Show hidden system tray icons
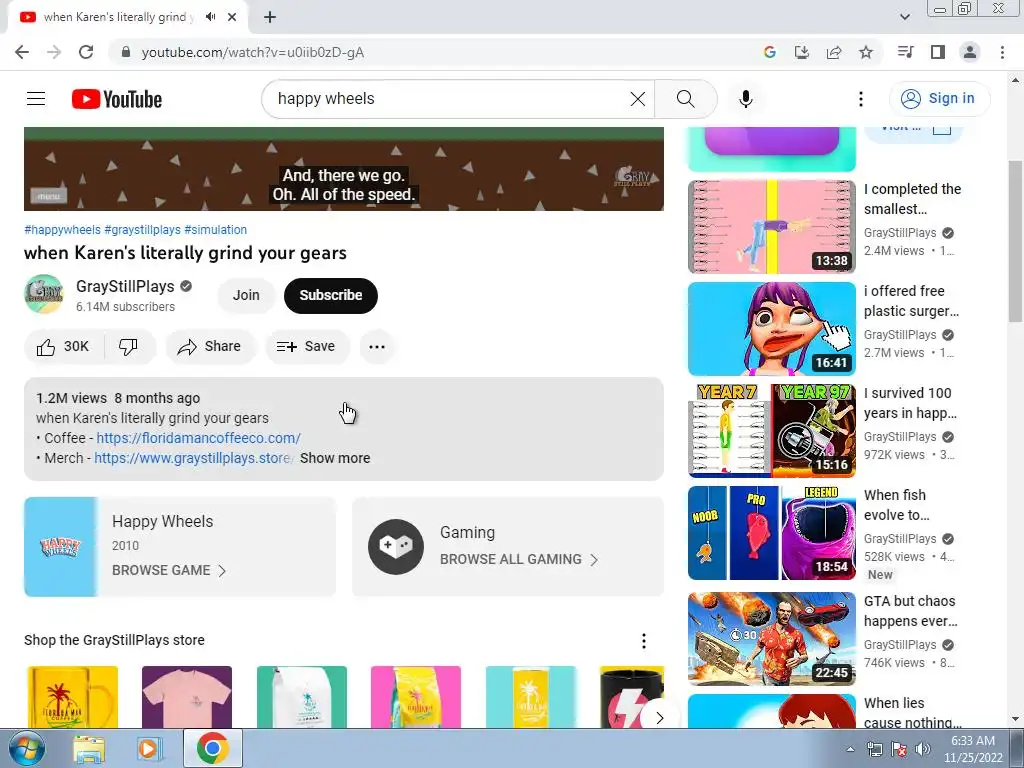 click(850, 749)
